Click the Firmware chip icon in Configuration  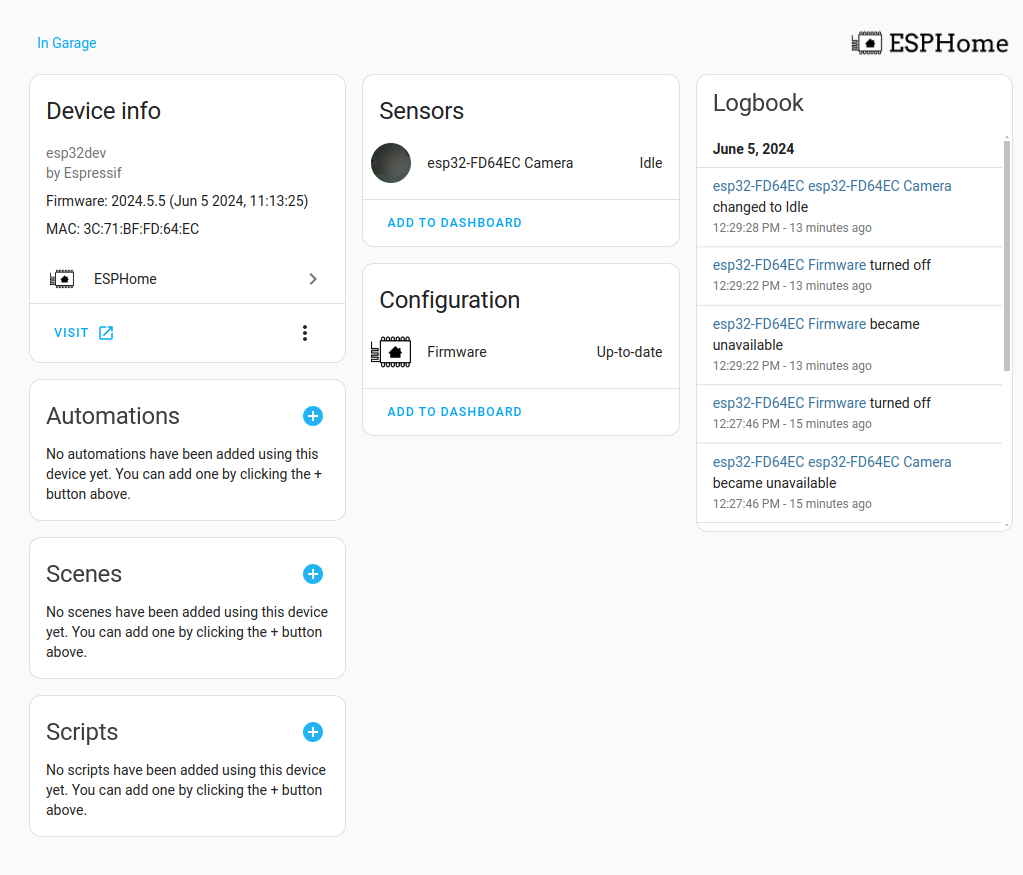pyautogui.click(x=391, y=352)
